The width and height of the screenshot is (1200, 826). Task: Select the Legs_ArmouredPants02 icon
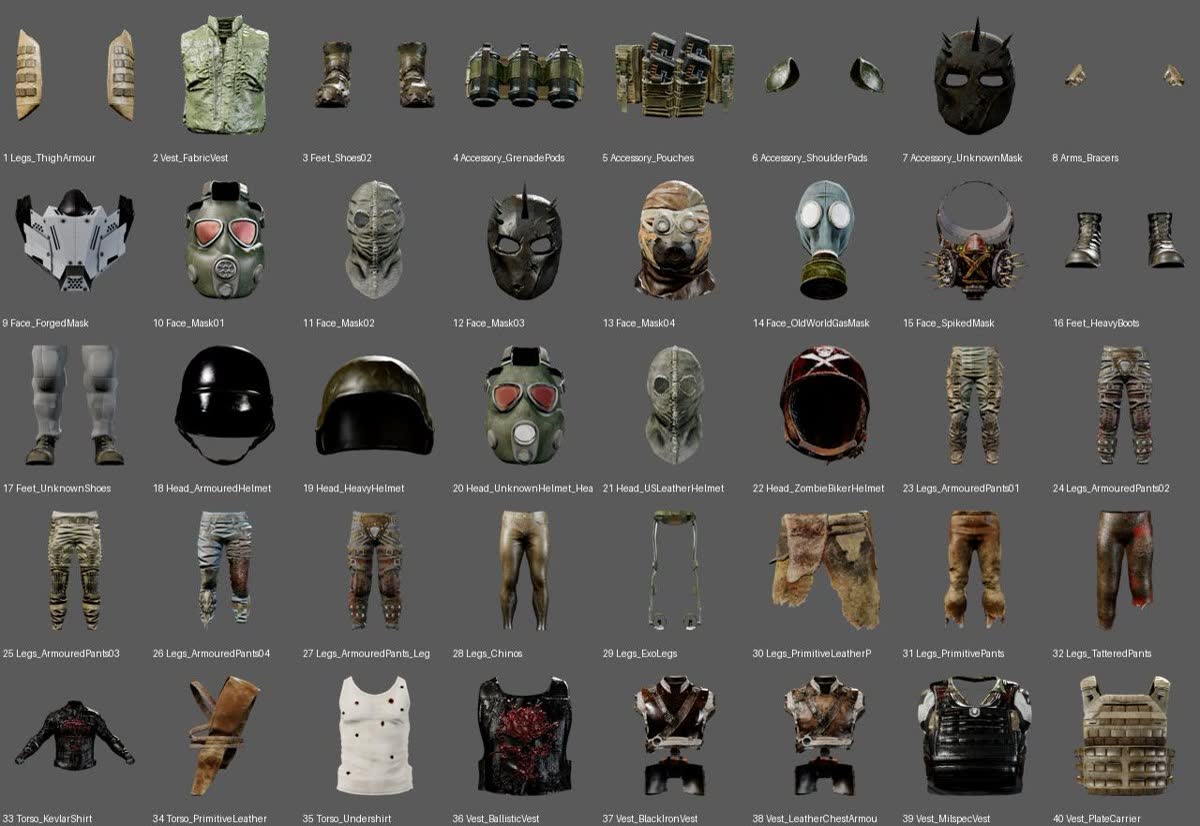point(1125,404)
